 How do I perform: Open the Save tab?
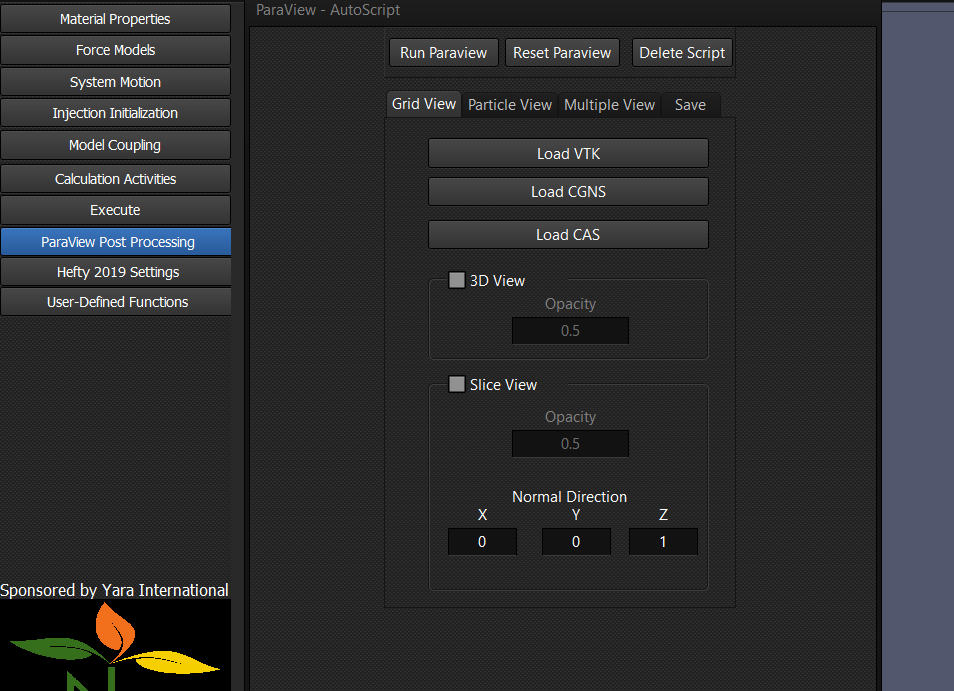[x=691, y=105]
